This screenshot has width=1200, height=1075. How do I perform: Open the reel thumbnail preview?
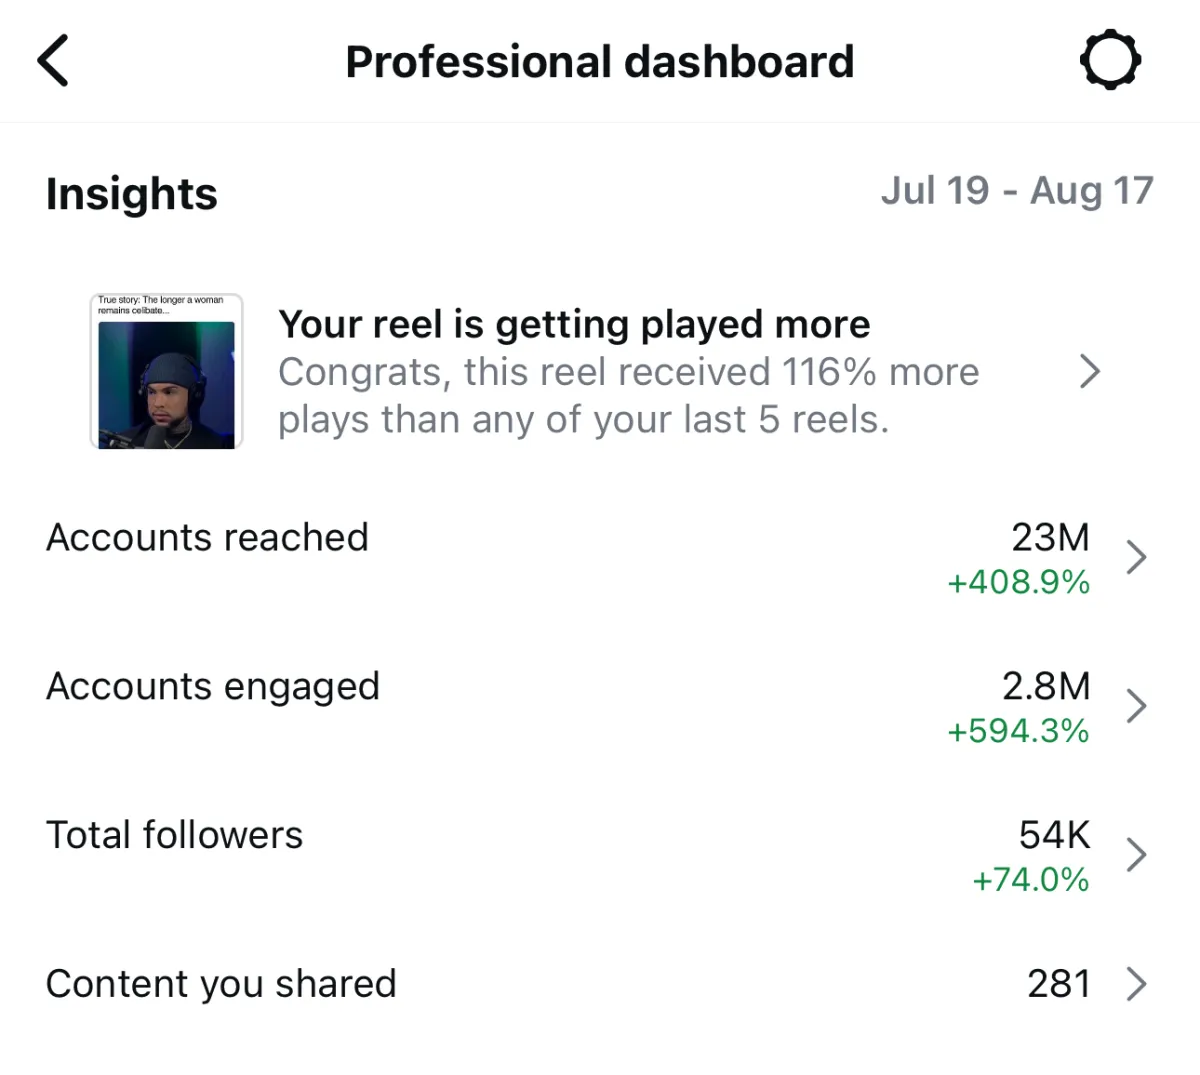pos(166,371)
